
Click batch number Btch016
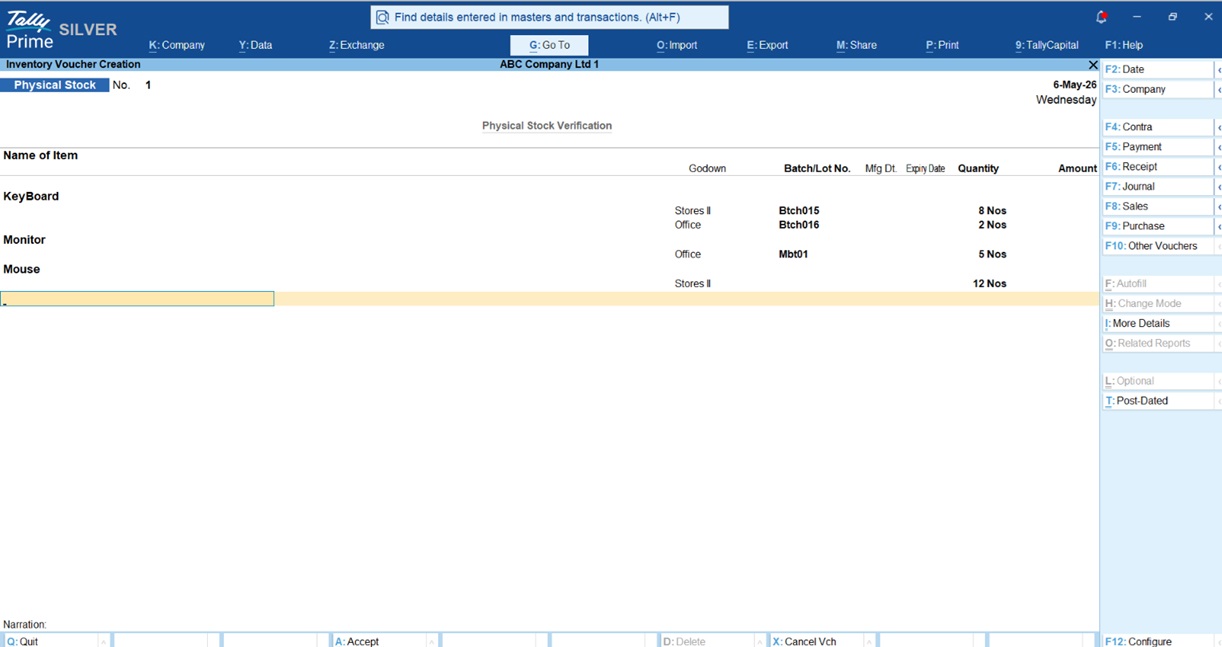click(x=799, y=225)
